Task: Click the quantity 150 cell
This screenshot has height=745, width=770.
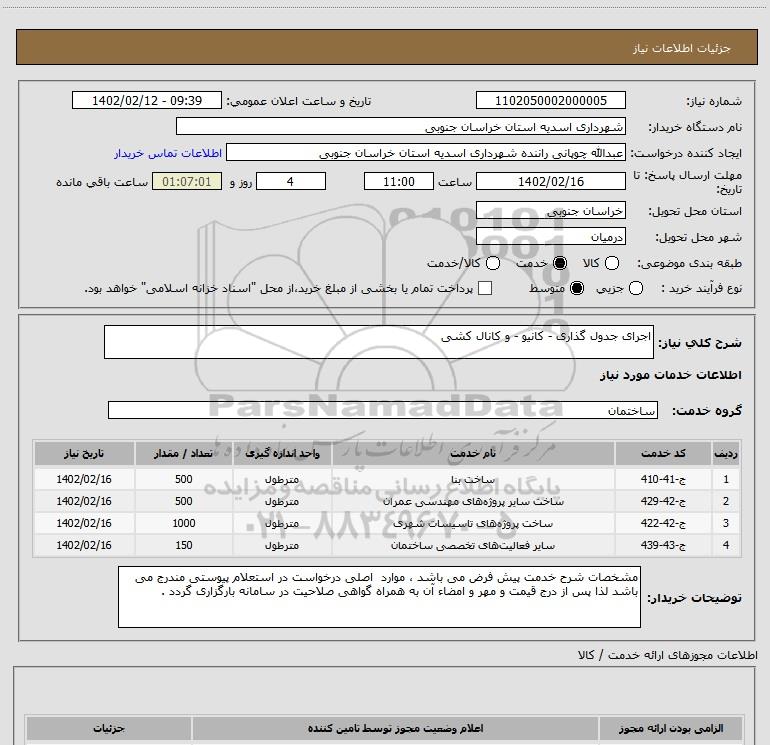Action: tap(184, 545)
